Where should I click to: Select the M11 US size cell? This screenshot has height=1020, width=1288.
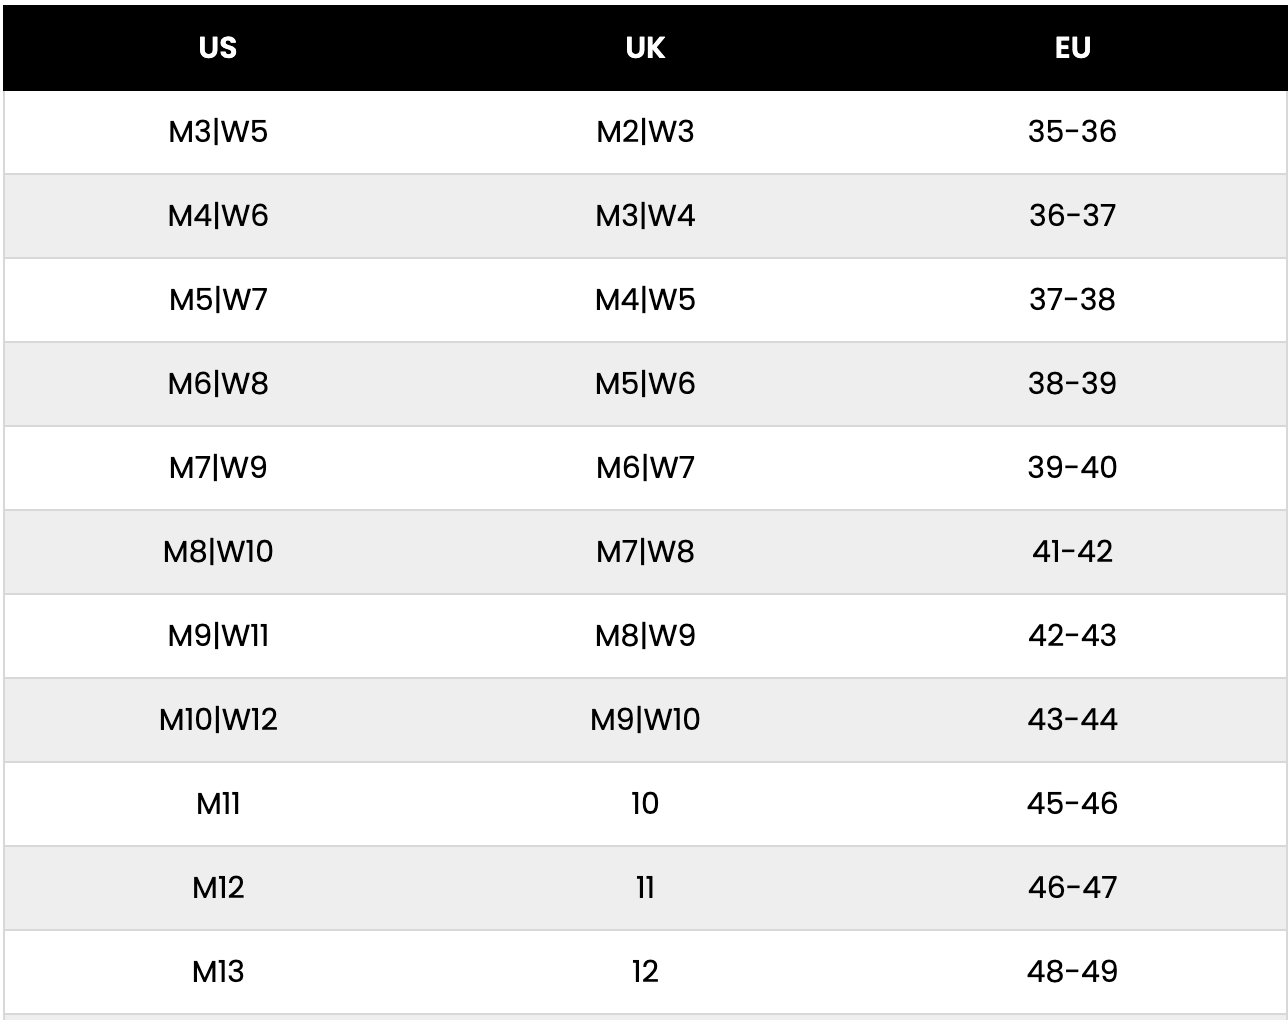point(218,804)
